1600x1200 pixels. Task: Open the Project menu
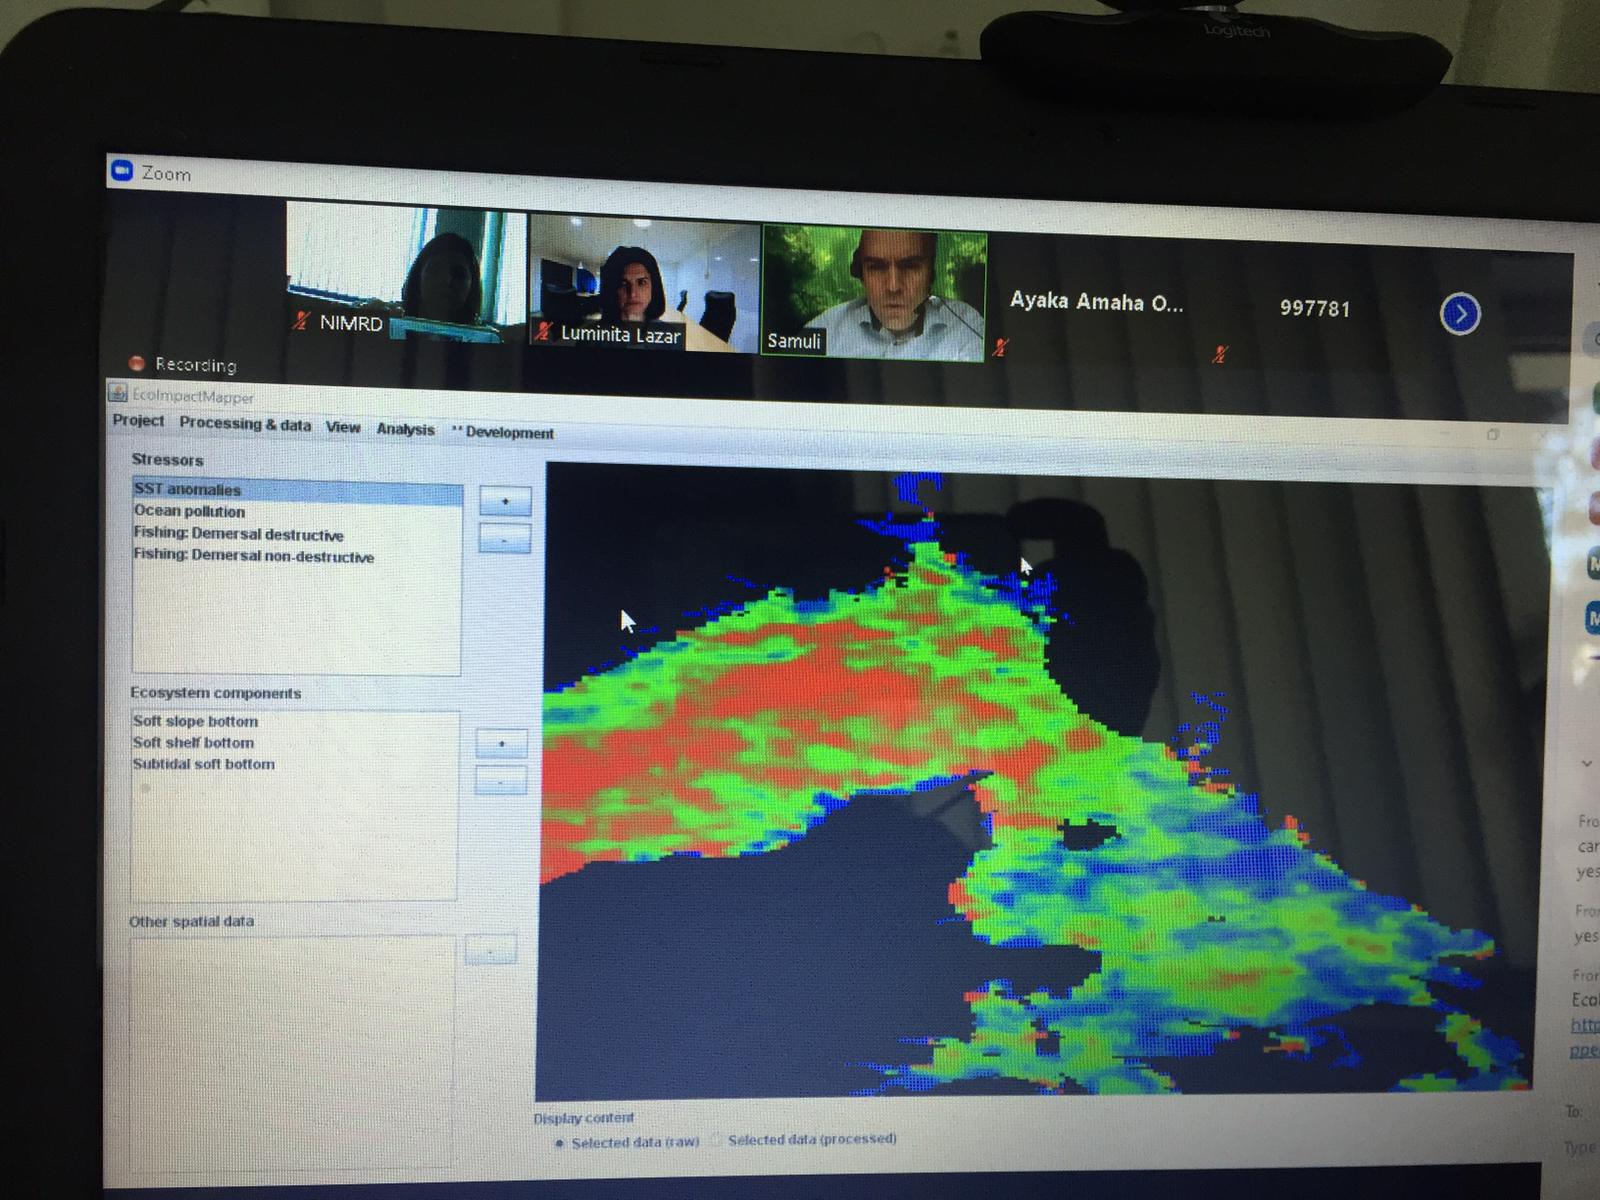(138, 420)
